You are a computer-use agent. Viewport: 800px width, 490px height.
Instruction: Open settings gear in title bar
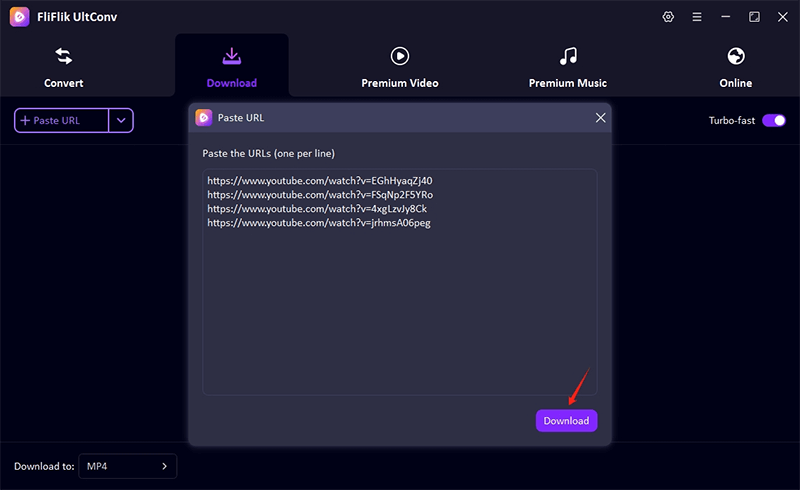[668, 17]
